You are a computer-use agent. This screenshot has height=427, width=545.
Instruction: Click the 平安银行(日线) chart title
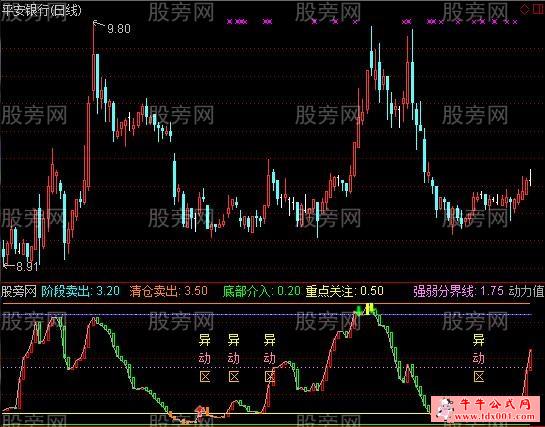click(41, 10)
